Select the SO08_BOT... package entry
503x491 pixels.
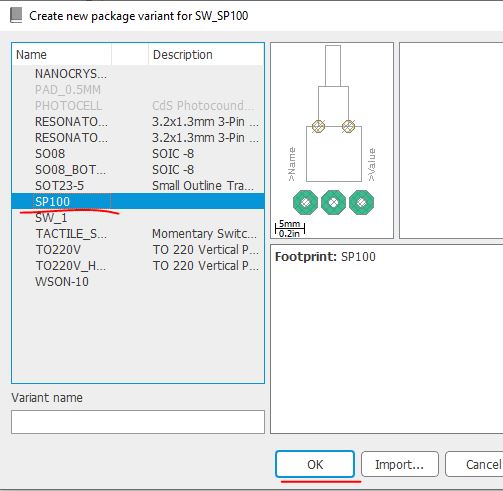tap(138, 170)
